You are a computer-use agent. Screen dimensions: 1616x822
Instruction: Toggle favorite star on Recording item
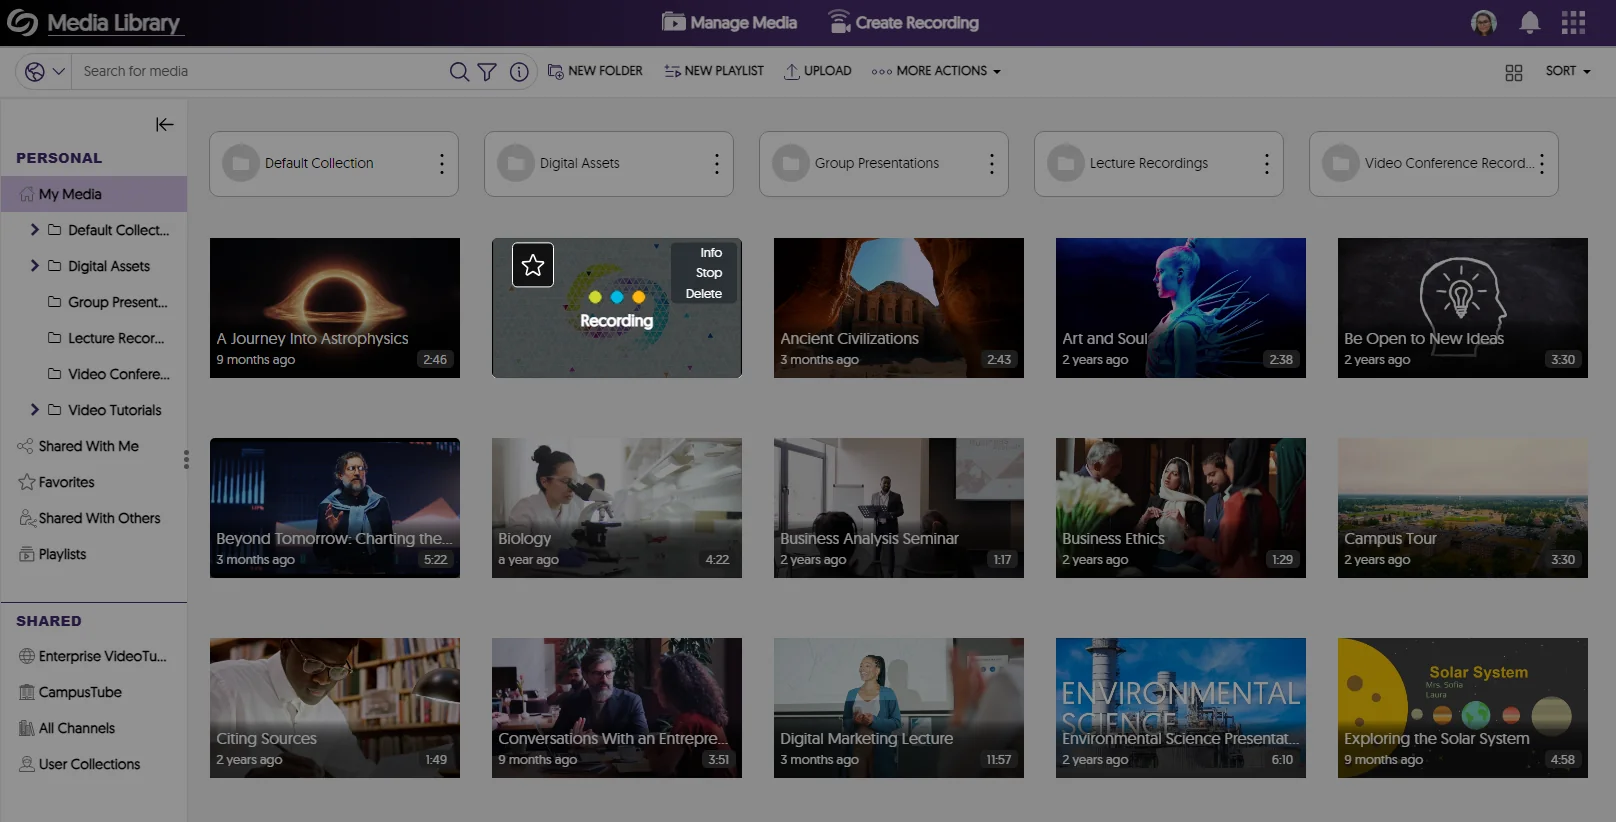[x=533, y=265]
